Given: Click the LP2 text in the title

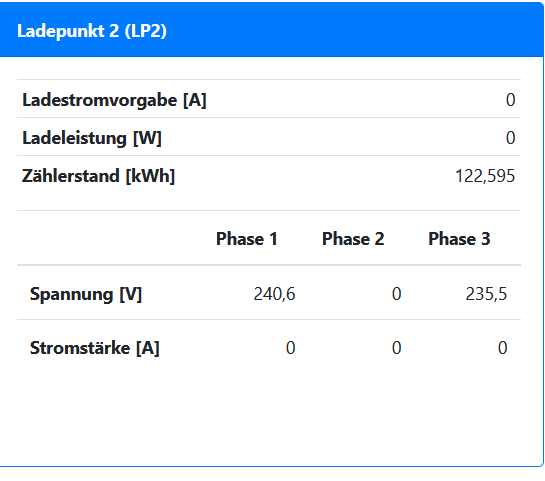Looking at the screenshot, I should click(146, 31).
